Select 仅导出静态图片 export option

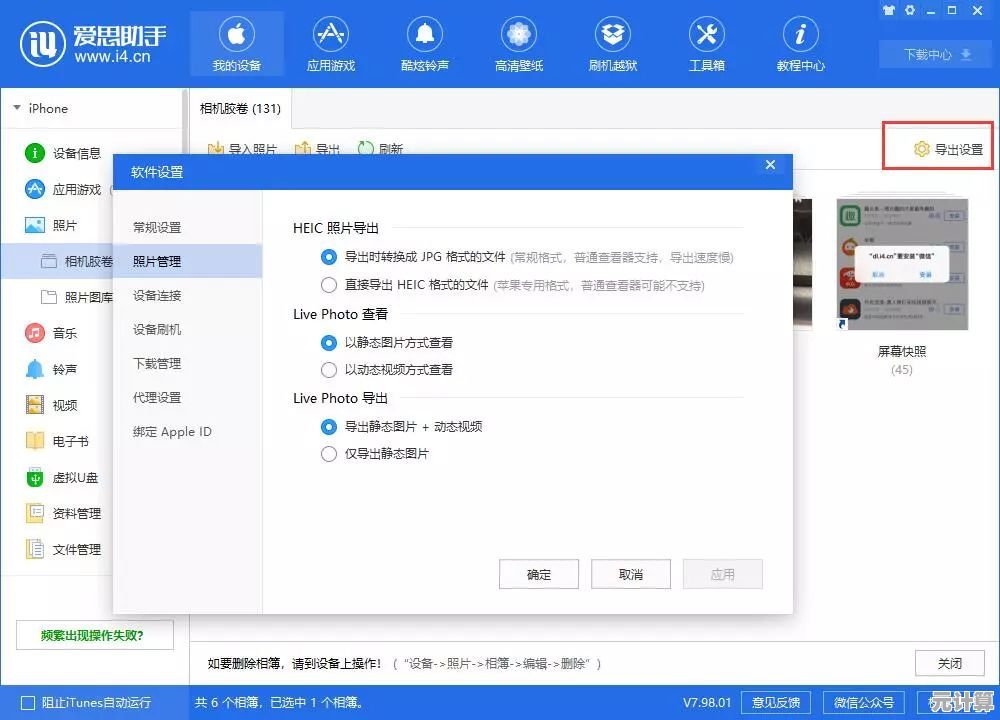pos(329,454)
